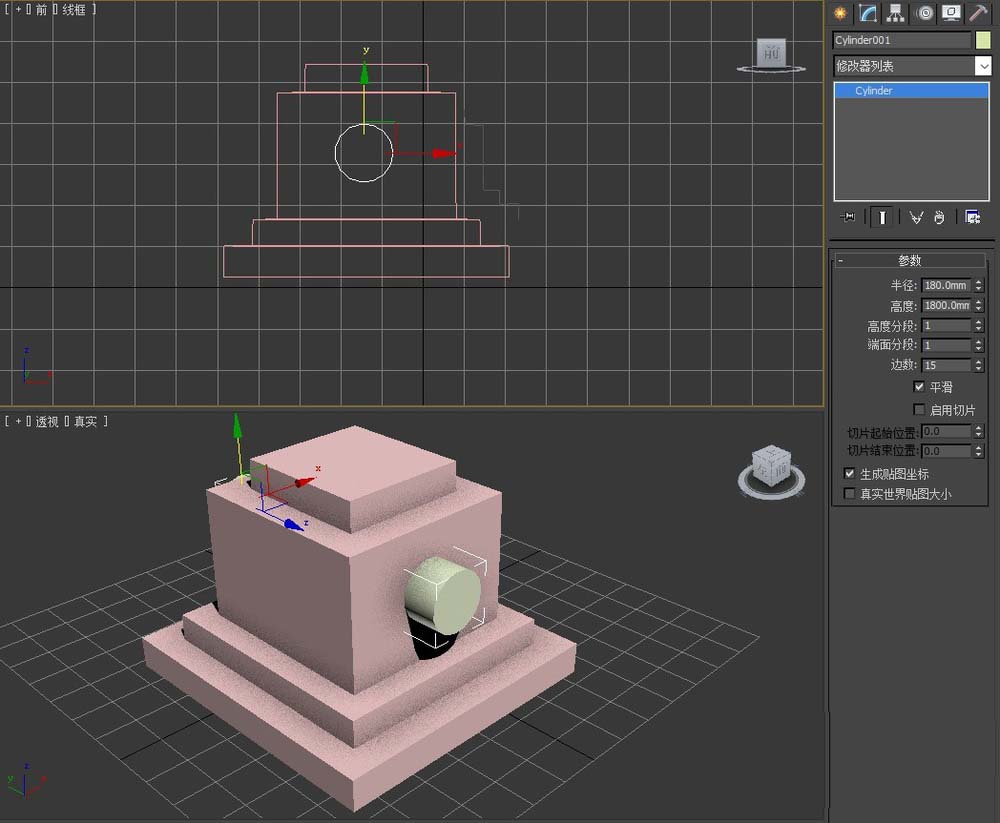Image resolution: width=1000 pixels, height=823 pixels.
Task: Click the Configure Modifier Sets icon
Action: 972,217
